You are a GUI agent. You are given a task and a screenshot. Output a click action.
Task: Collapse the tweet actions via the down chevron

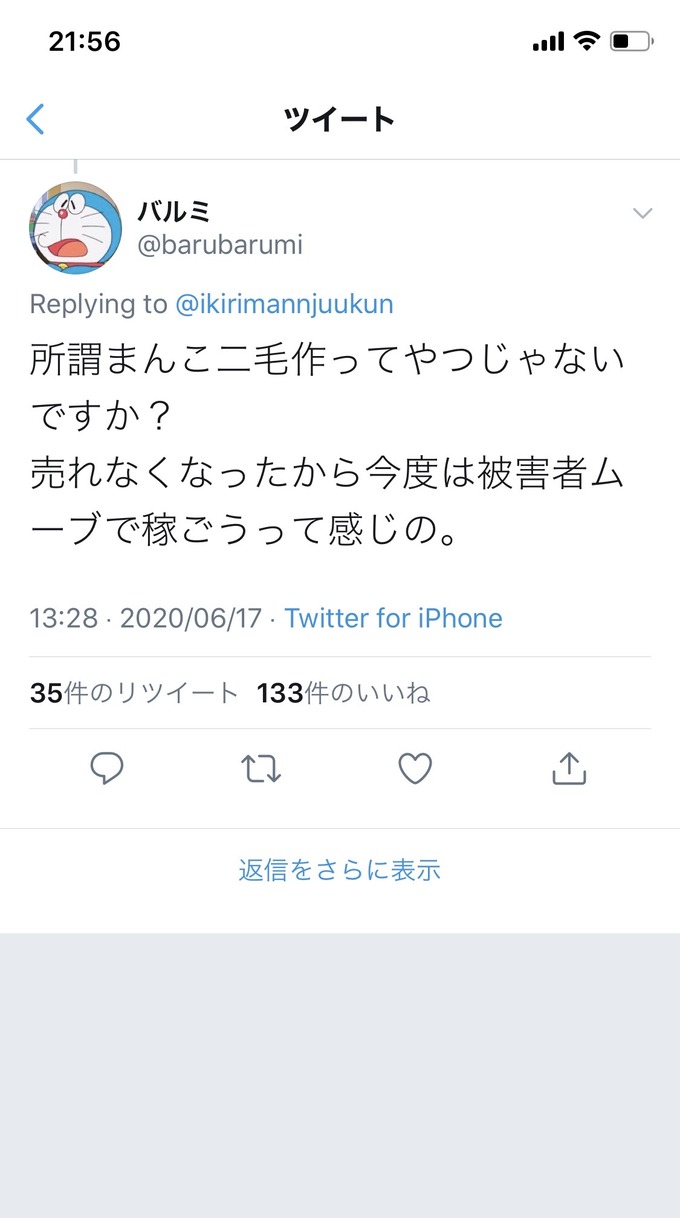[x=643, y=212]
